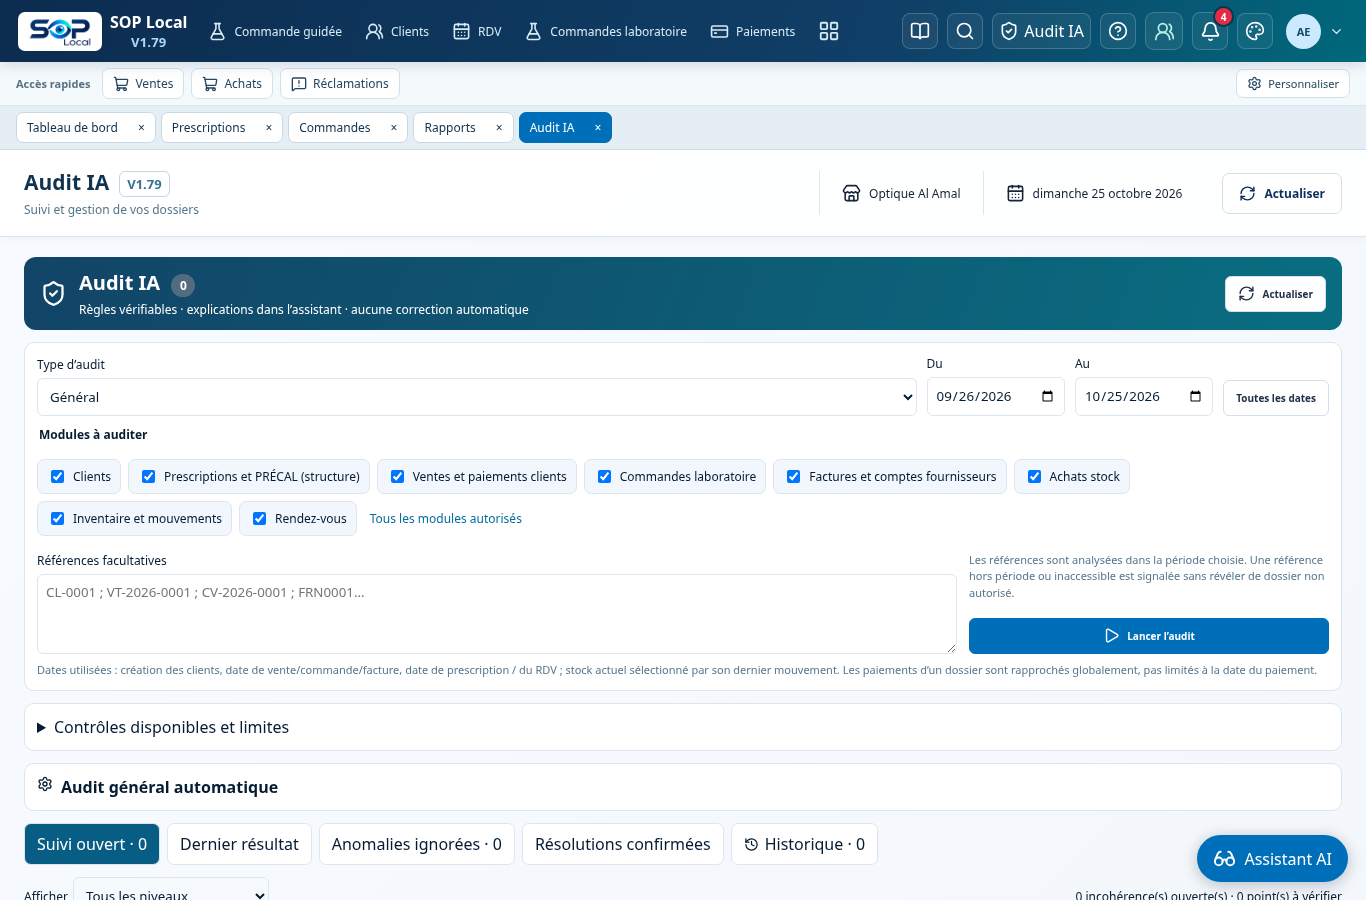Open the apps grid icon
Viewport: 1366px width, 900px height.
829,31
